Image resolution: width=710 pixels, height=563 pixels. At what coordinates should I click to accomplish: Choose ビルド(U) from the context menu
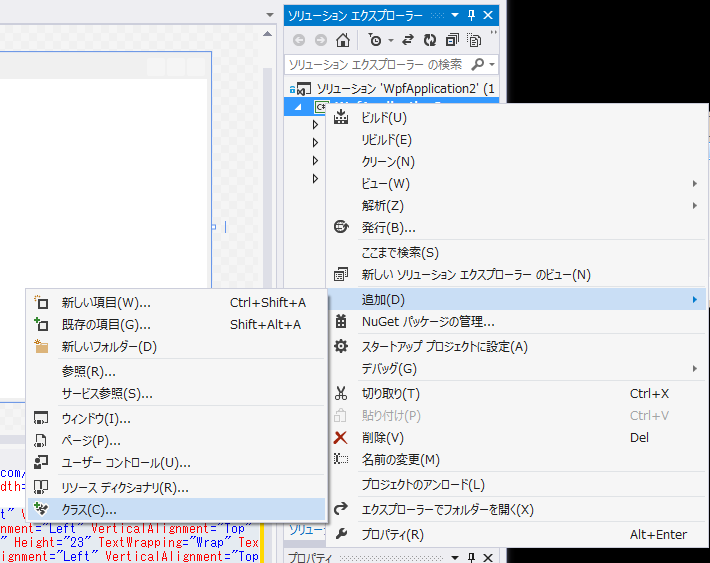point(517,118)
